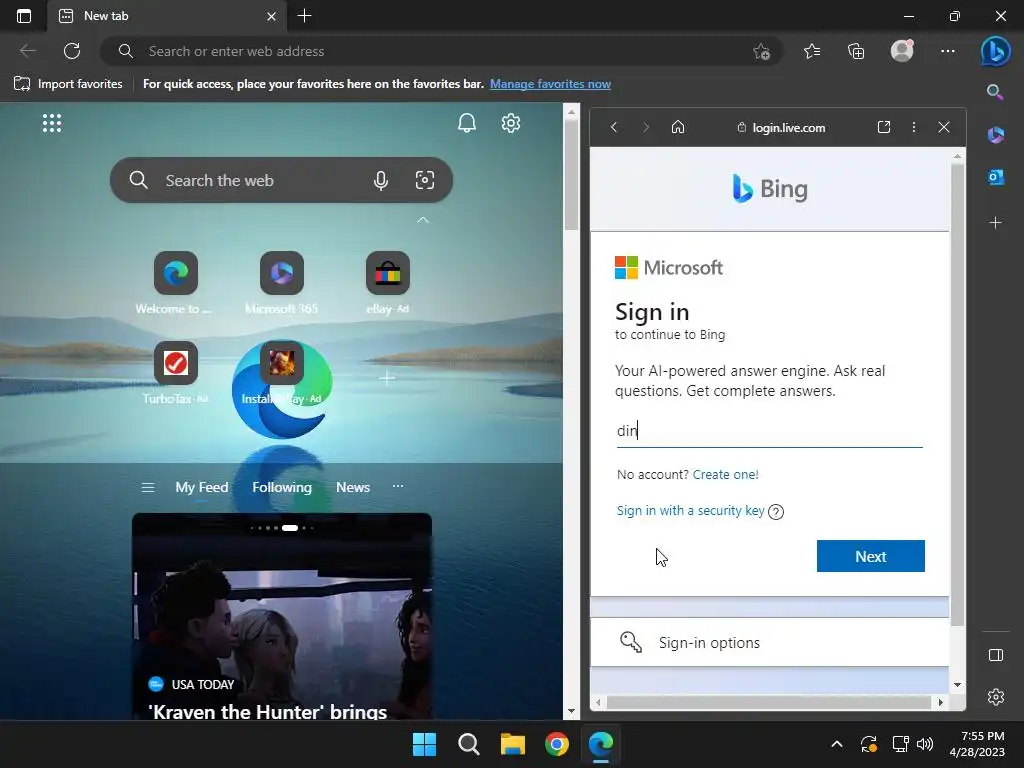
Task: Open sidebar pane more options menu
Action: point(914,127)
